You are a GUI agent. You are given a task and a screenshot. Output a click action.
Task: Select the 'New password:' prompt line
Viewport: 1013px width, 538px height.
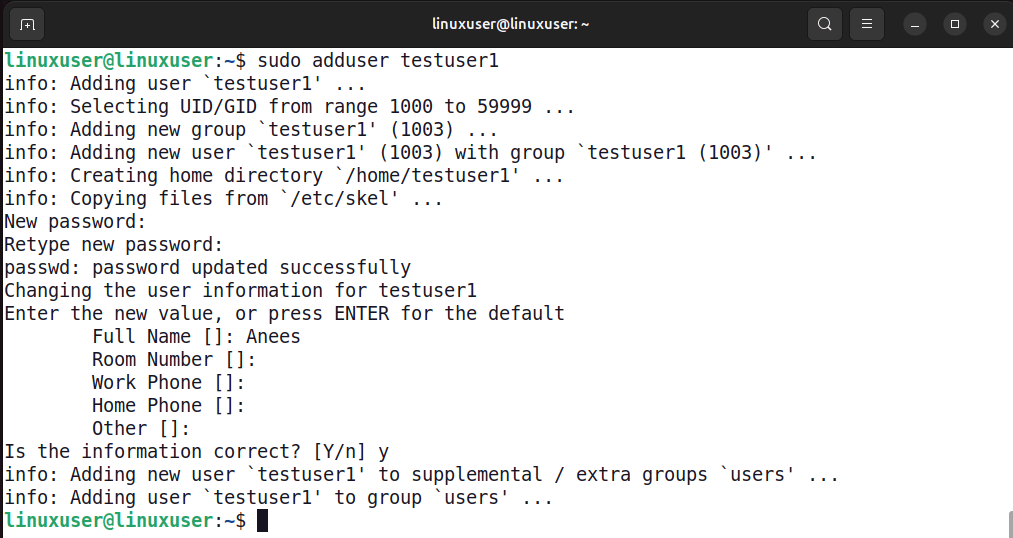tap(76, 222)
